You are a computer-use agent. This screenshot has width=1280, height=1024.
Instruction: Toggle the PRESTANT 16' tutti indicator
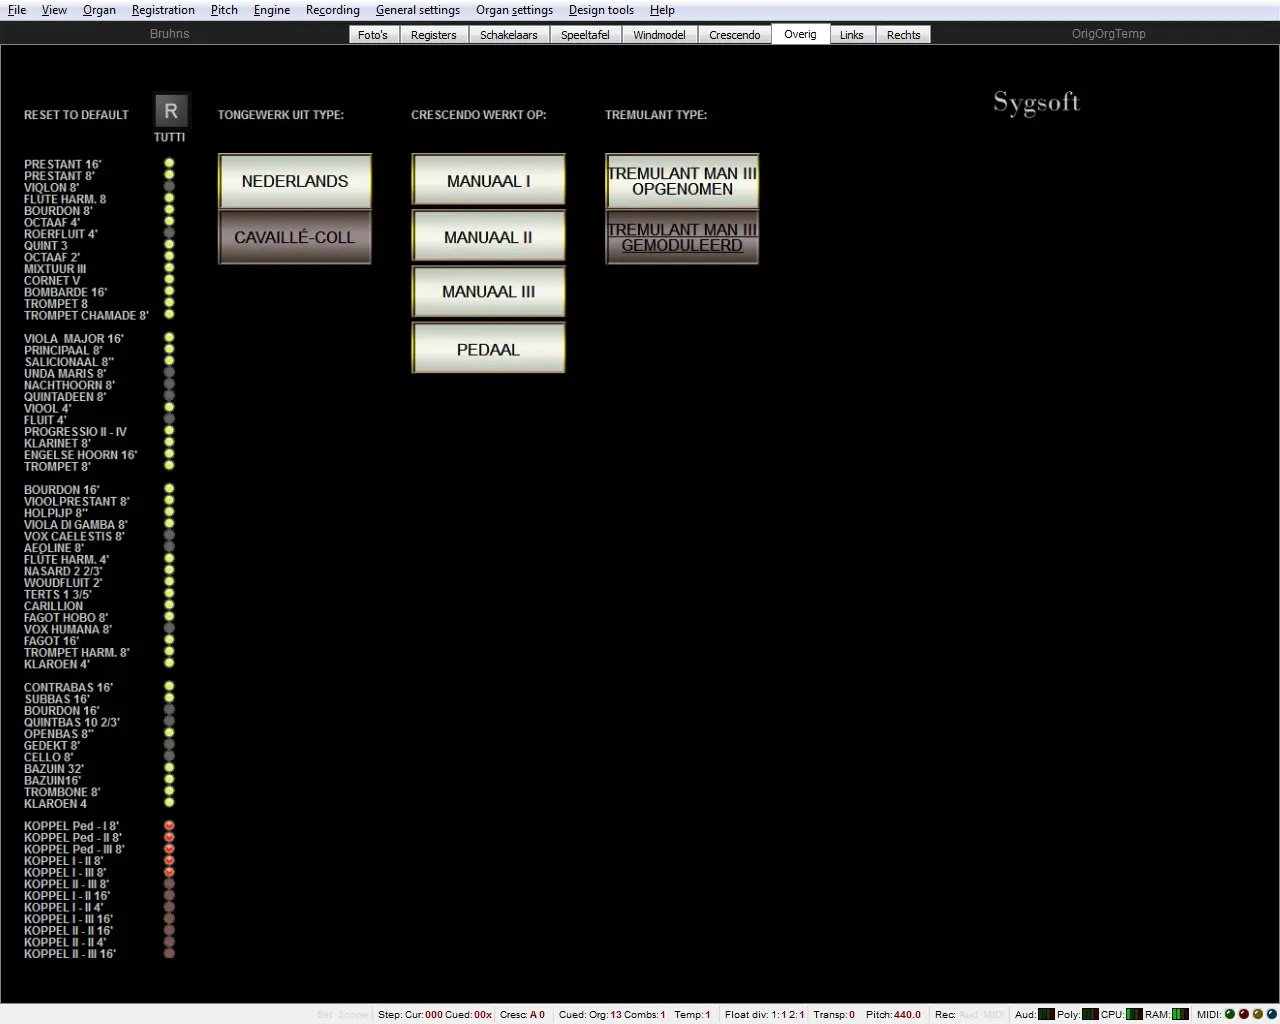coord(169,163)
